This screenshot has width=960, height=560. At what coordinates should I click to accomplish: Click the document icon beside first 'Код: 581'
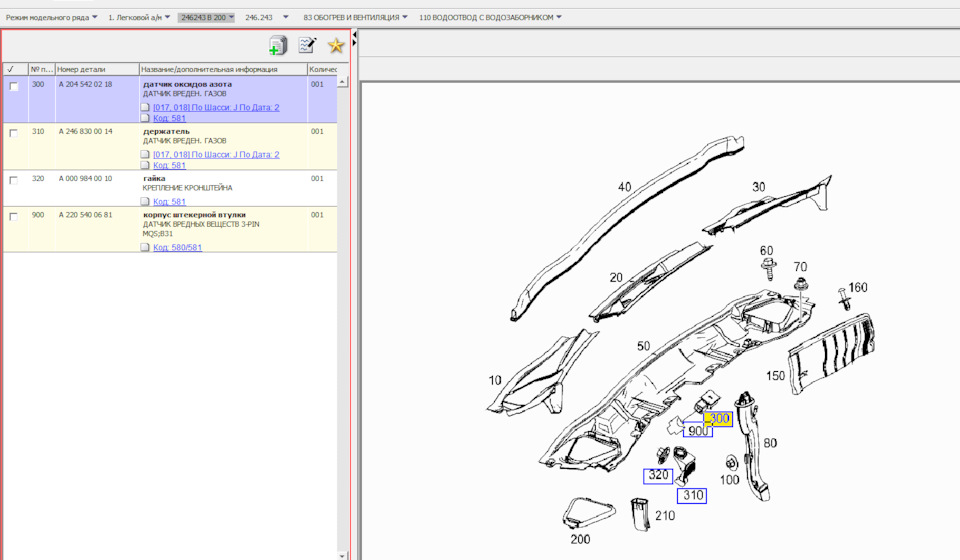[145, 118]
